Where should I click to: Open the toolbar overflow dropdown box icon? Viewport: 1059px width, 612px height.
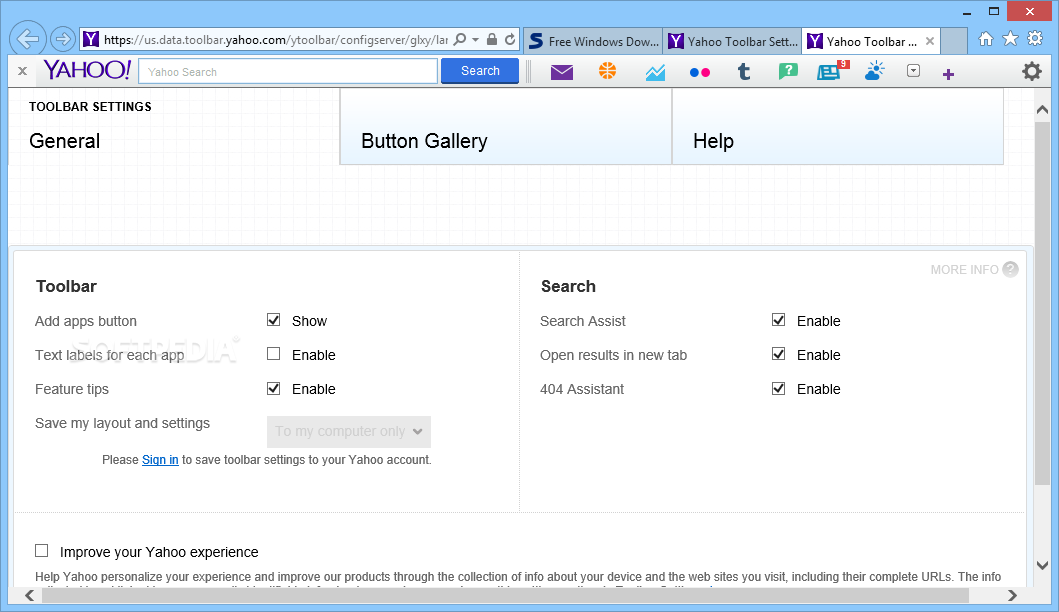point(913,71)
